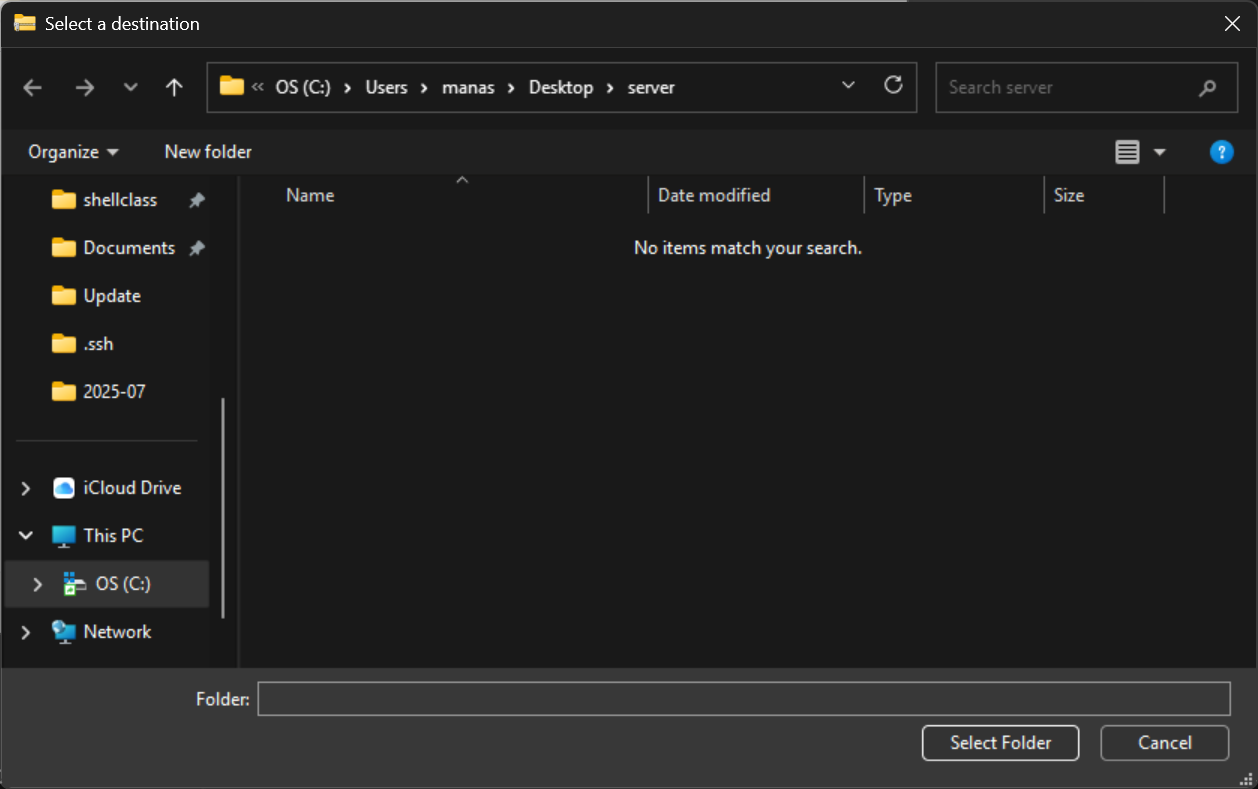Image resolution: width=1258 pixels, height=789 pixels.
Task: Select the Update folder in sidebar
Action: [x=112, y=296]
